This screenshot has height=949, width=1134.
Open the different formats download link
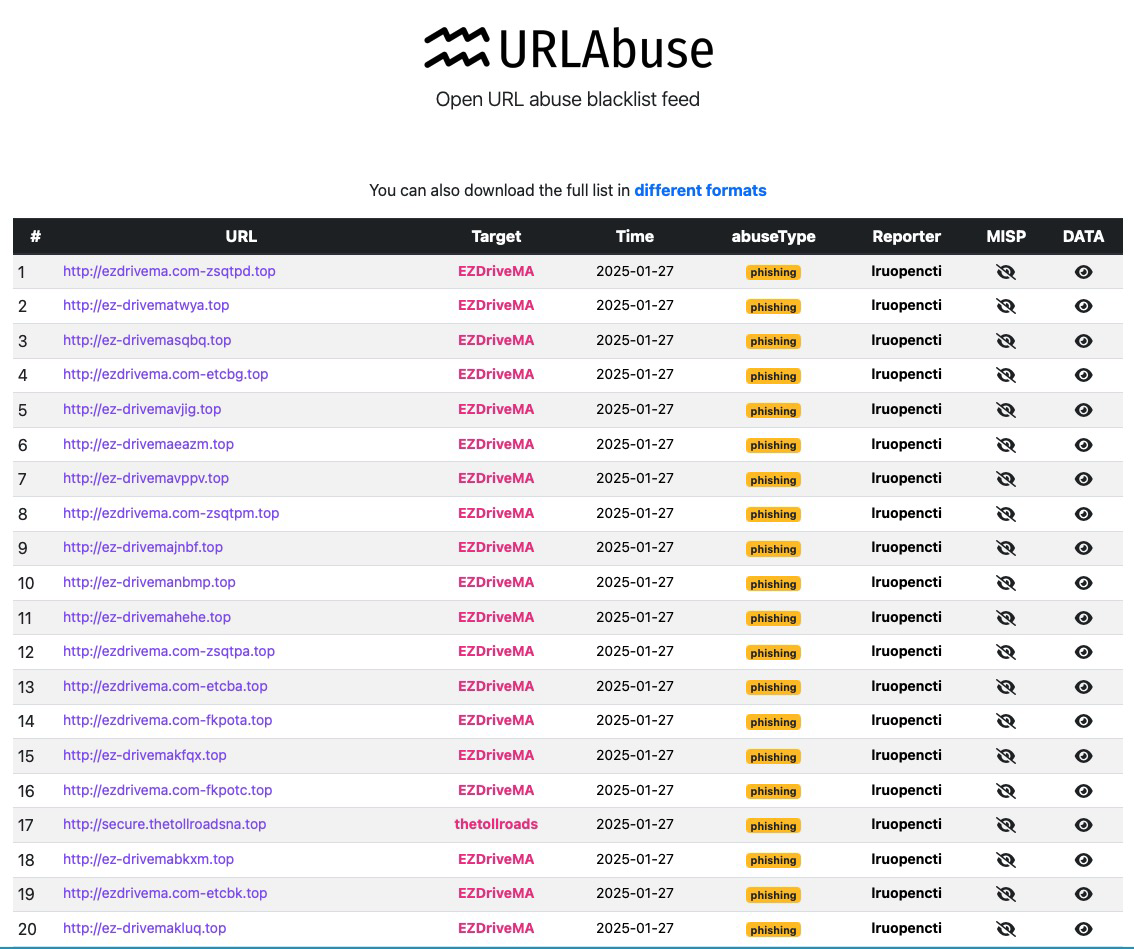[700, 190]
